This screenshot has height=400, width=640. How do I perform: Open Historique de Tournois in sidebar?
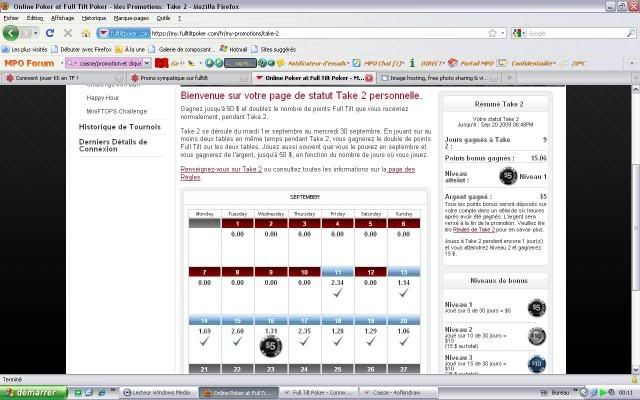(120, 127)
